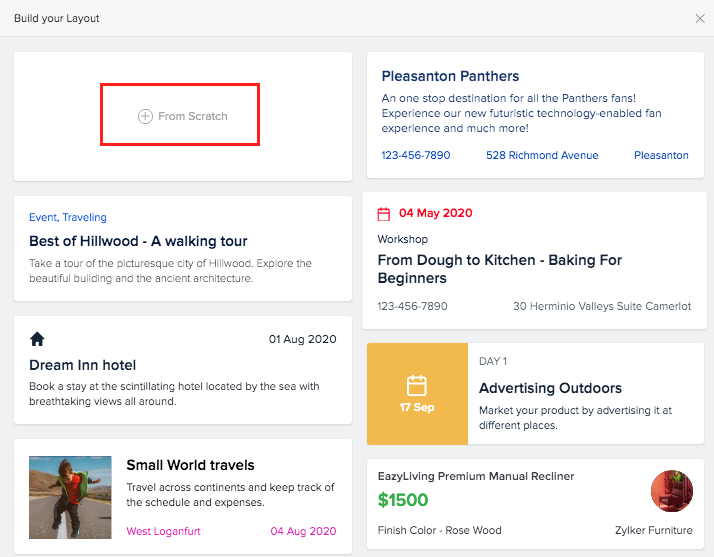
Task: Click the plus icon beside From Scratch
Action: tap(145, 117)
